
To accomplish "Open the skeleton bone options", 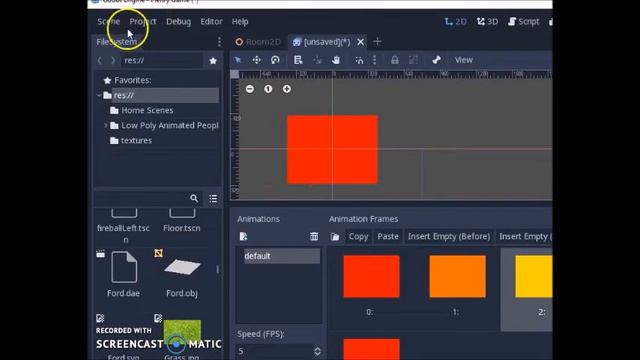I will click(x=436, y=60).
